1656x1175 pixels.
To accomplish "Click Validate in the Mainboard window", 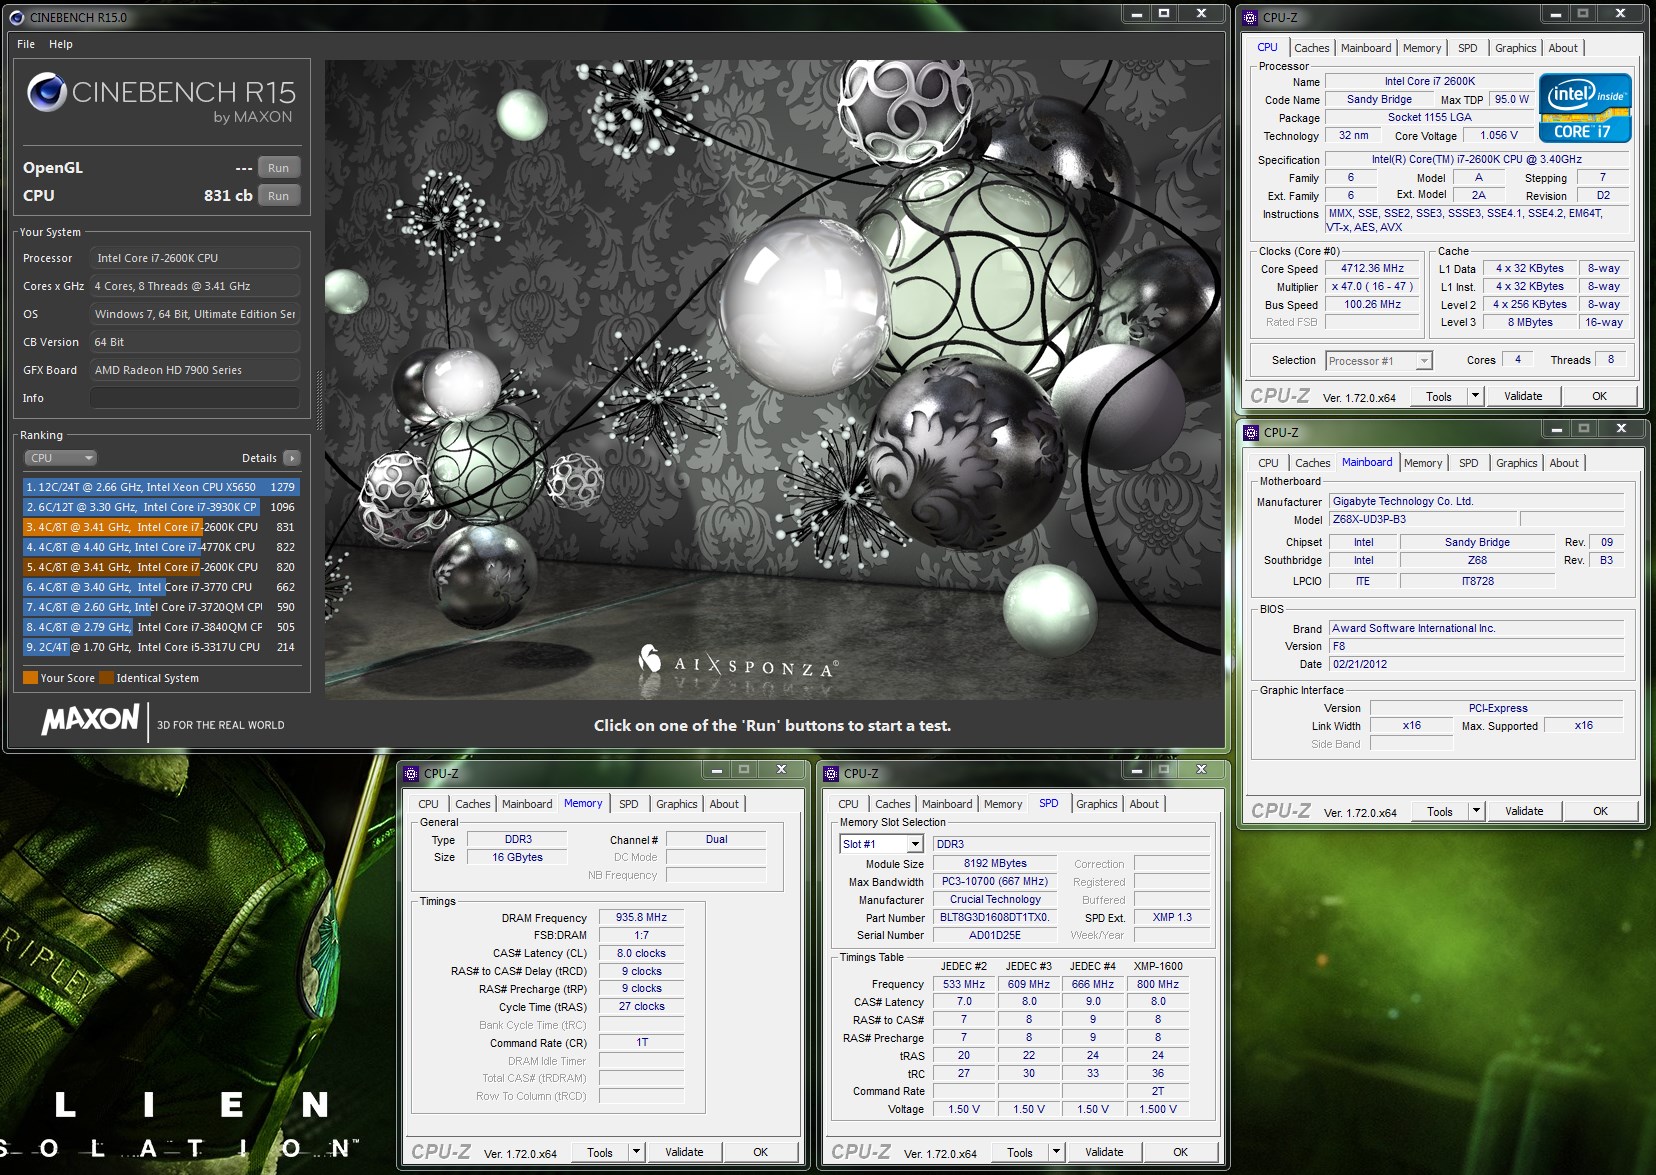I will 1524,811.
